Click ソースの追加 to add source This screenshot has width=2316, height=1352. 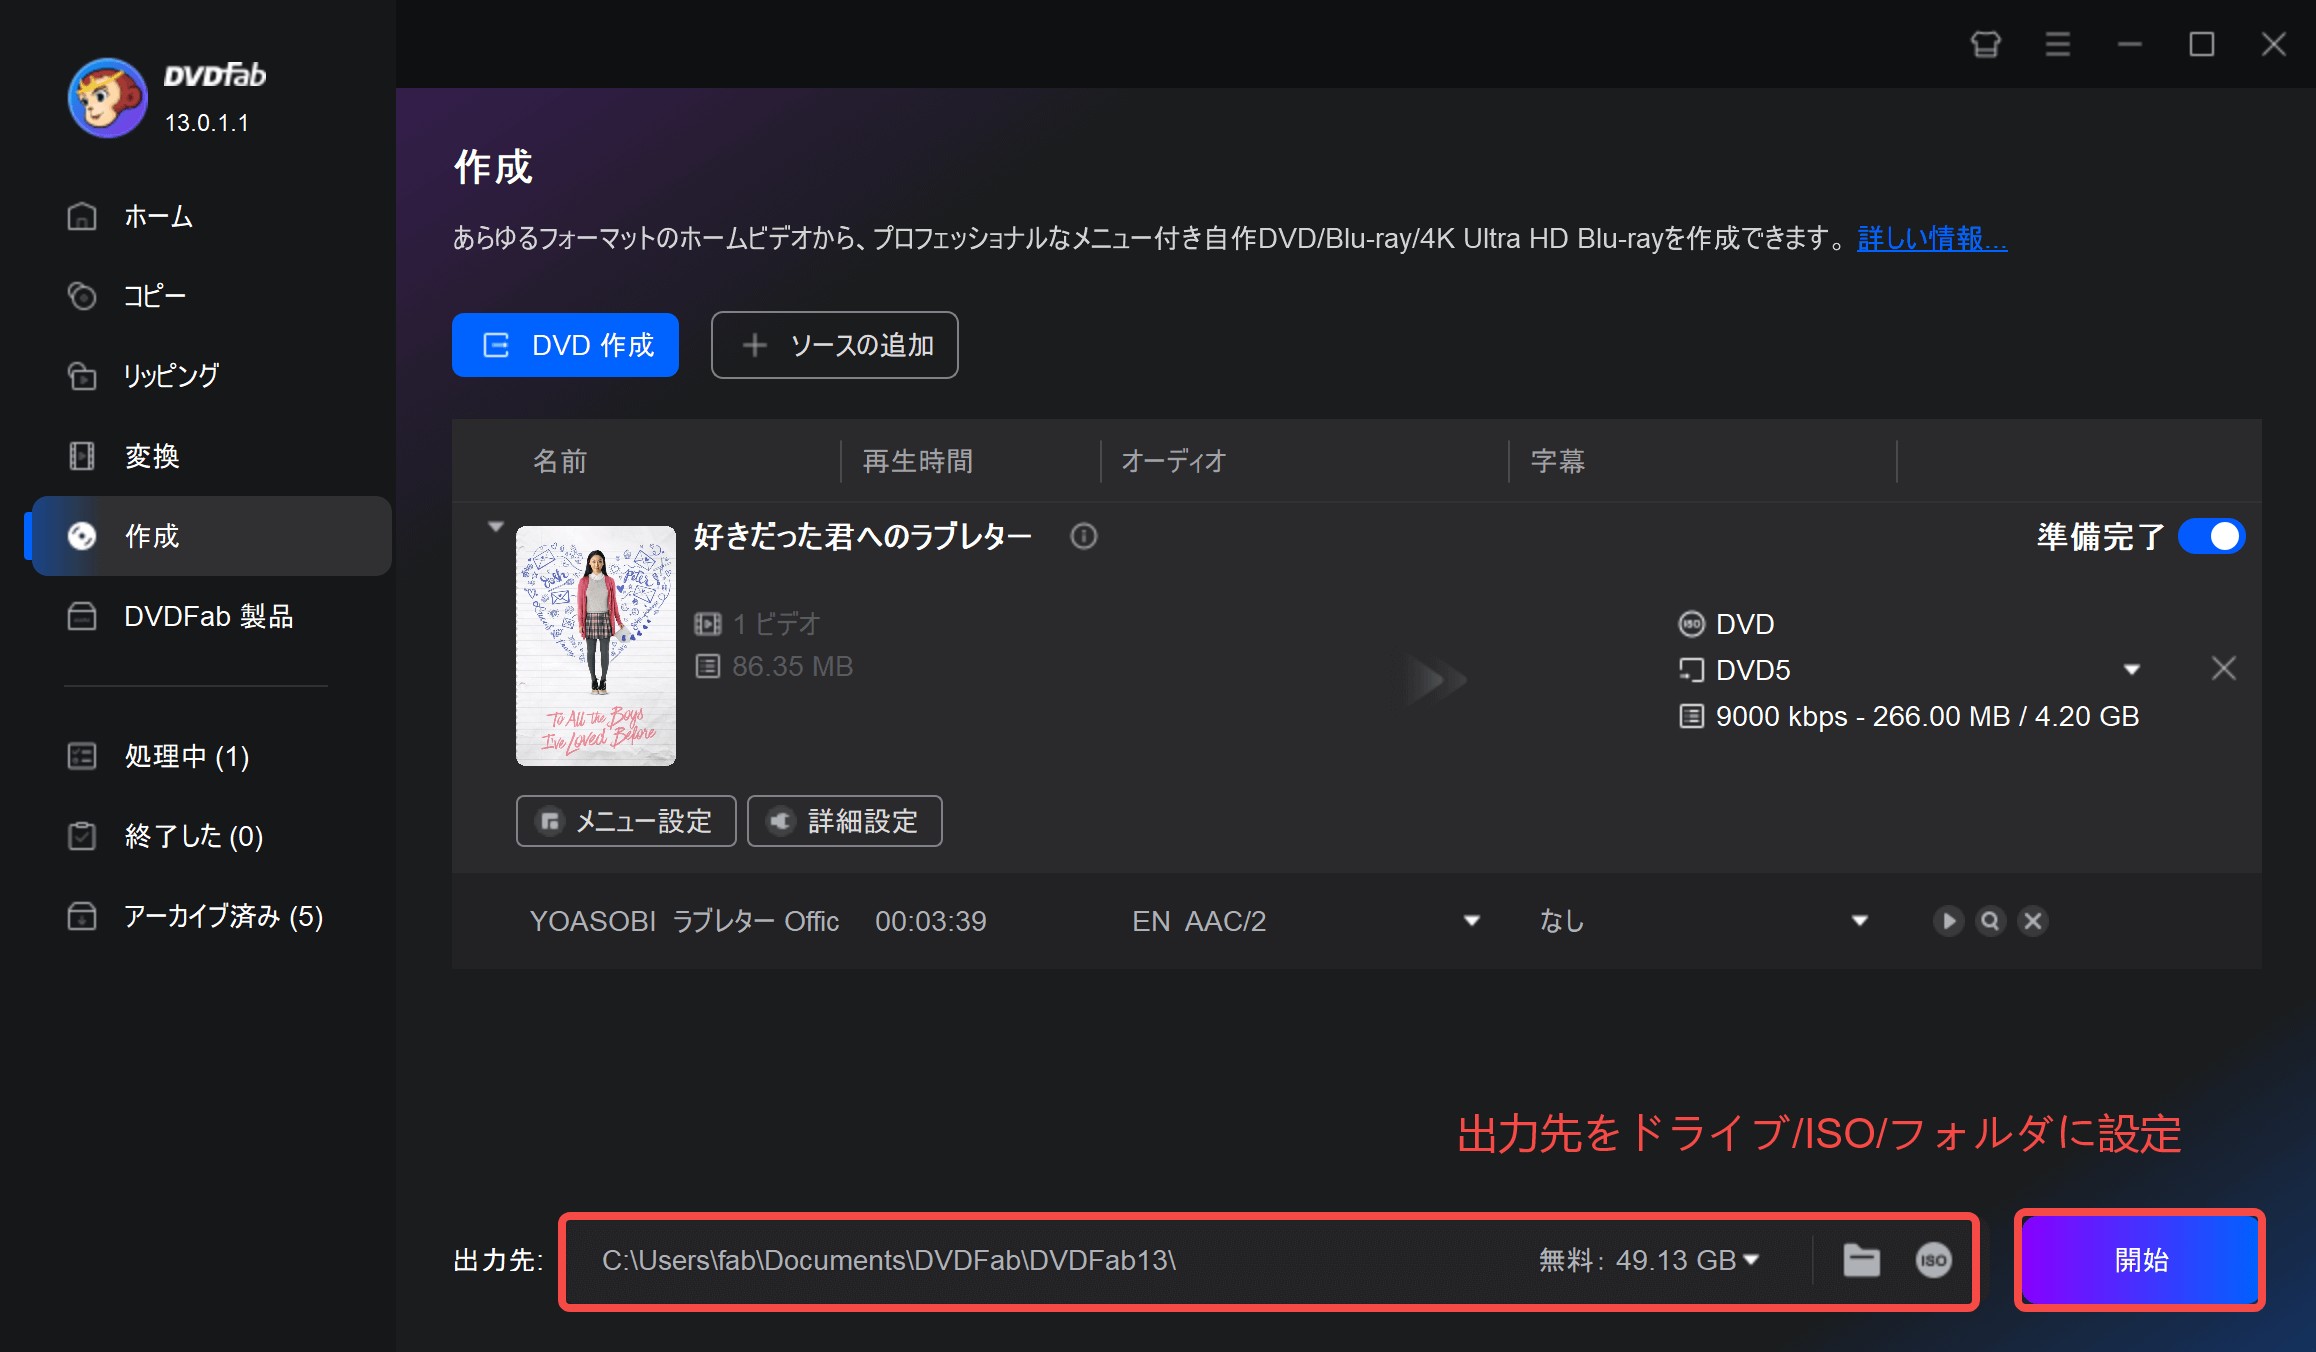point(834,345)
